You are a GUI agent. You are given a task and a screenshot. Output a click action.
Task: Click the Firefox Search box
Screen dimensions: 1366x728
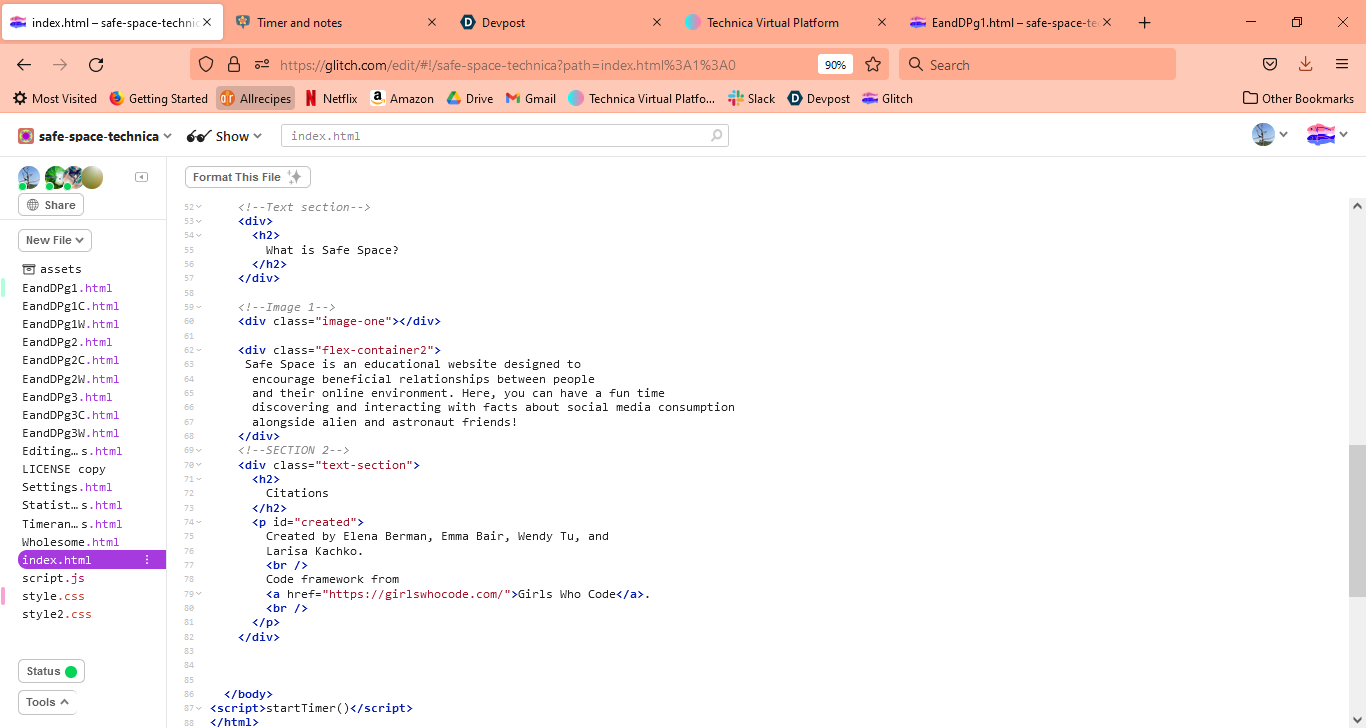[1037, 64]
